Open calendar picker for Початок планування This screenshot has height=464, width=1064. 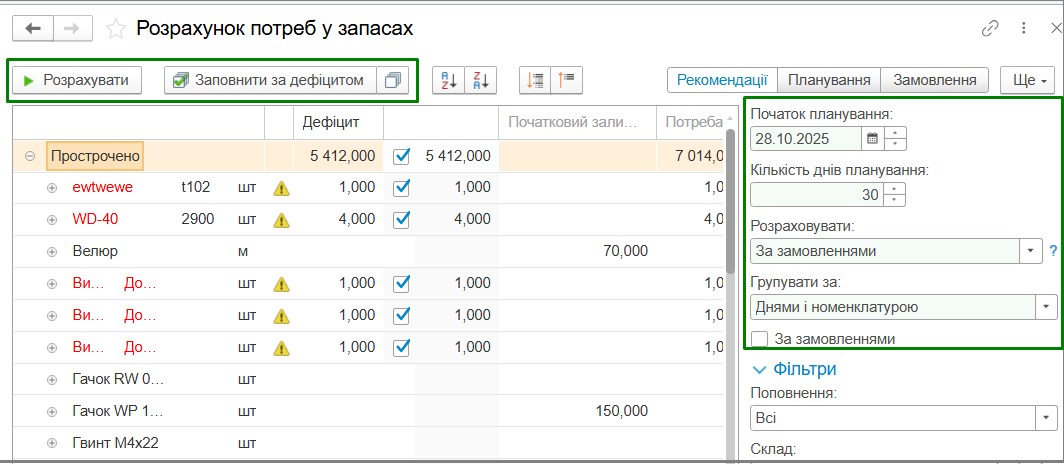point(873,138)
